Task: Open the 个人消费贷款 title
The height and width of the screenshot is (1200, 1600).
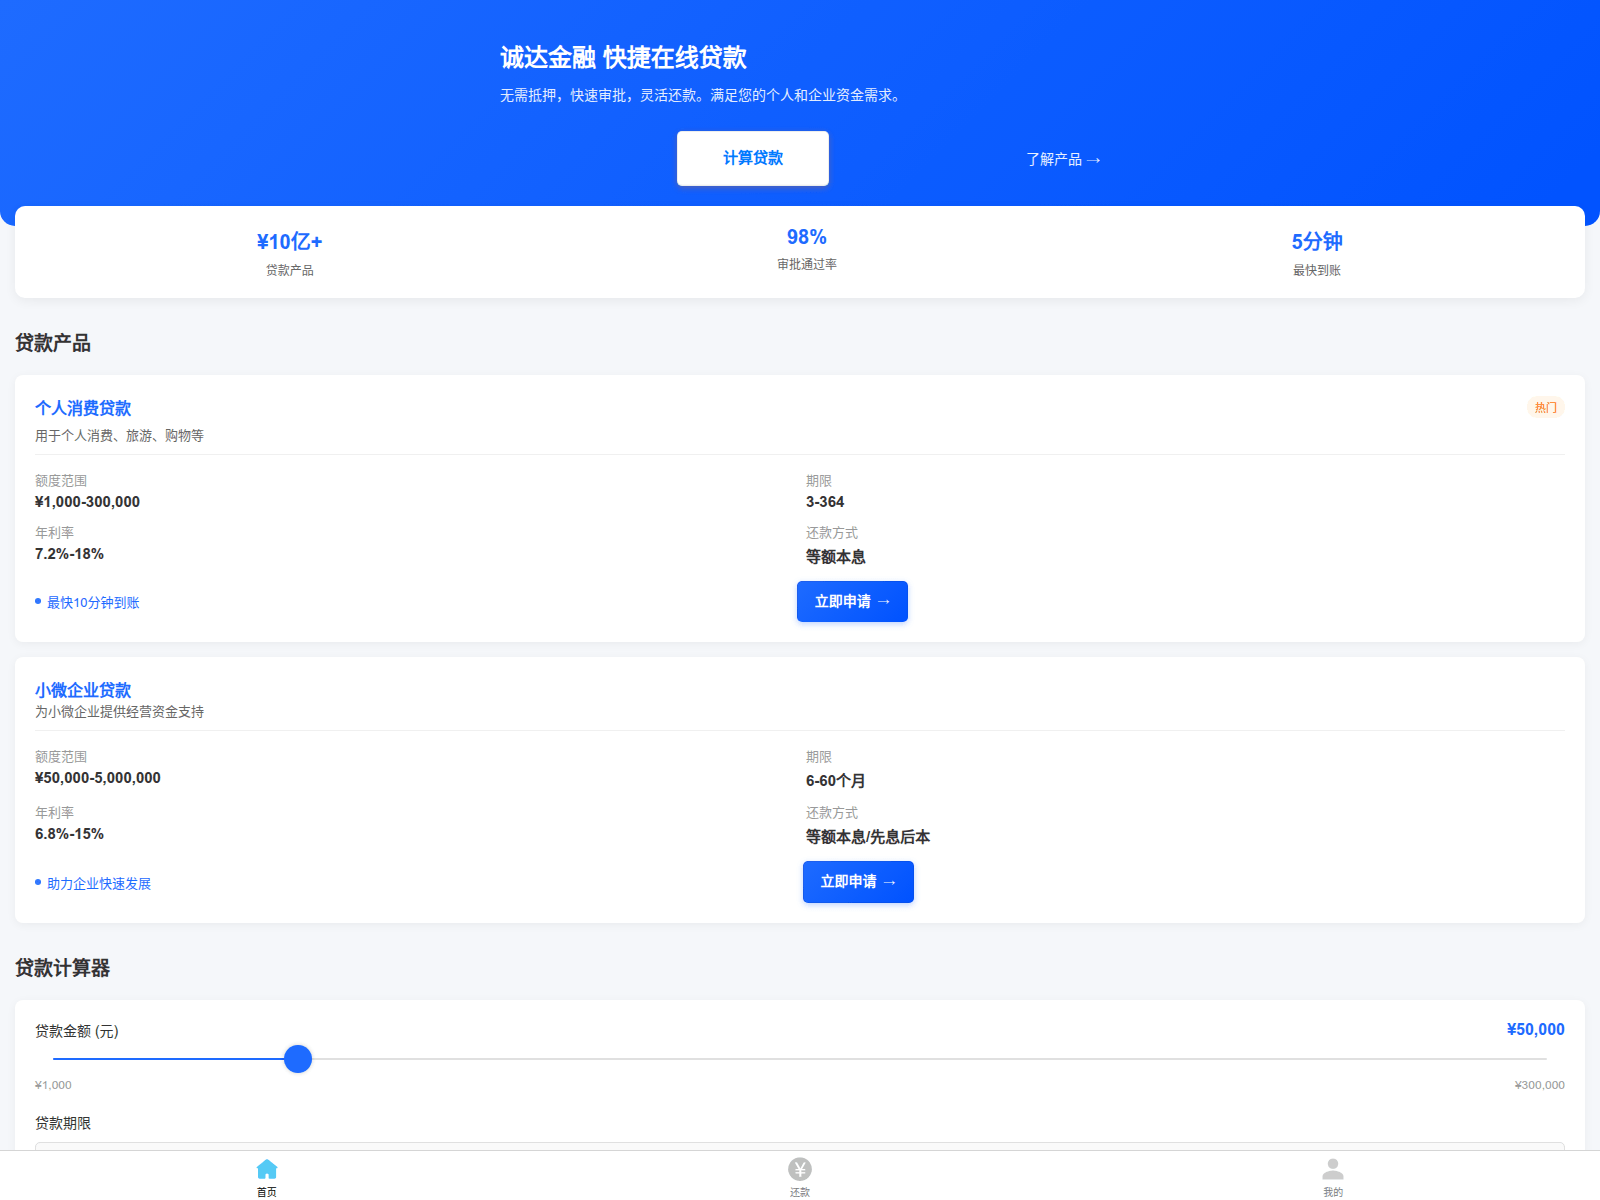Action: point(83,408)
